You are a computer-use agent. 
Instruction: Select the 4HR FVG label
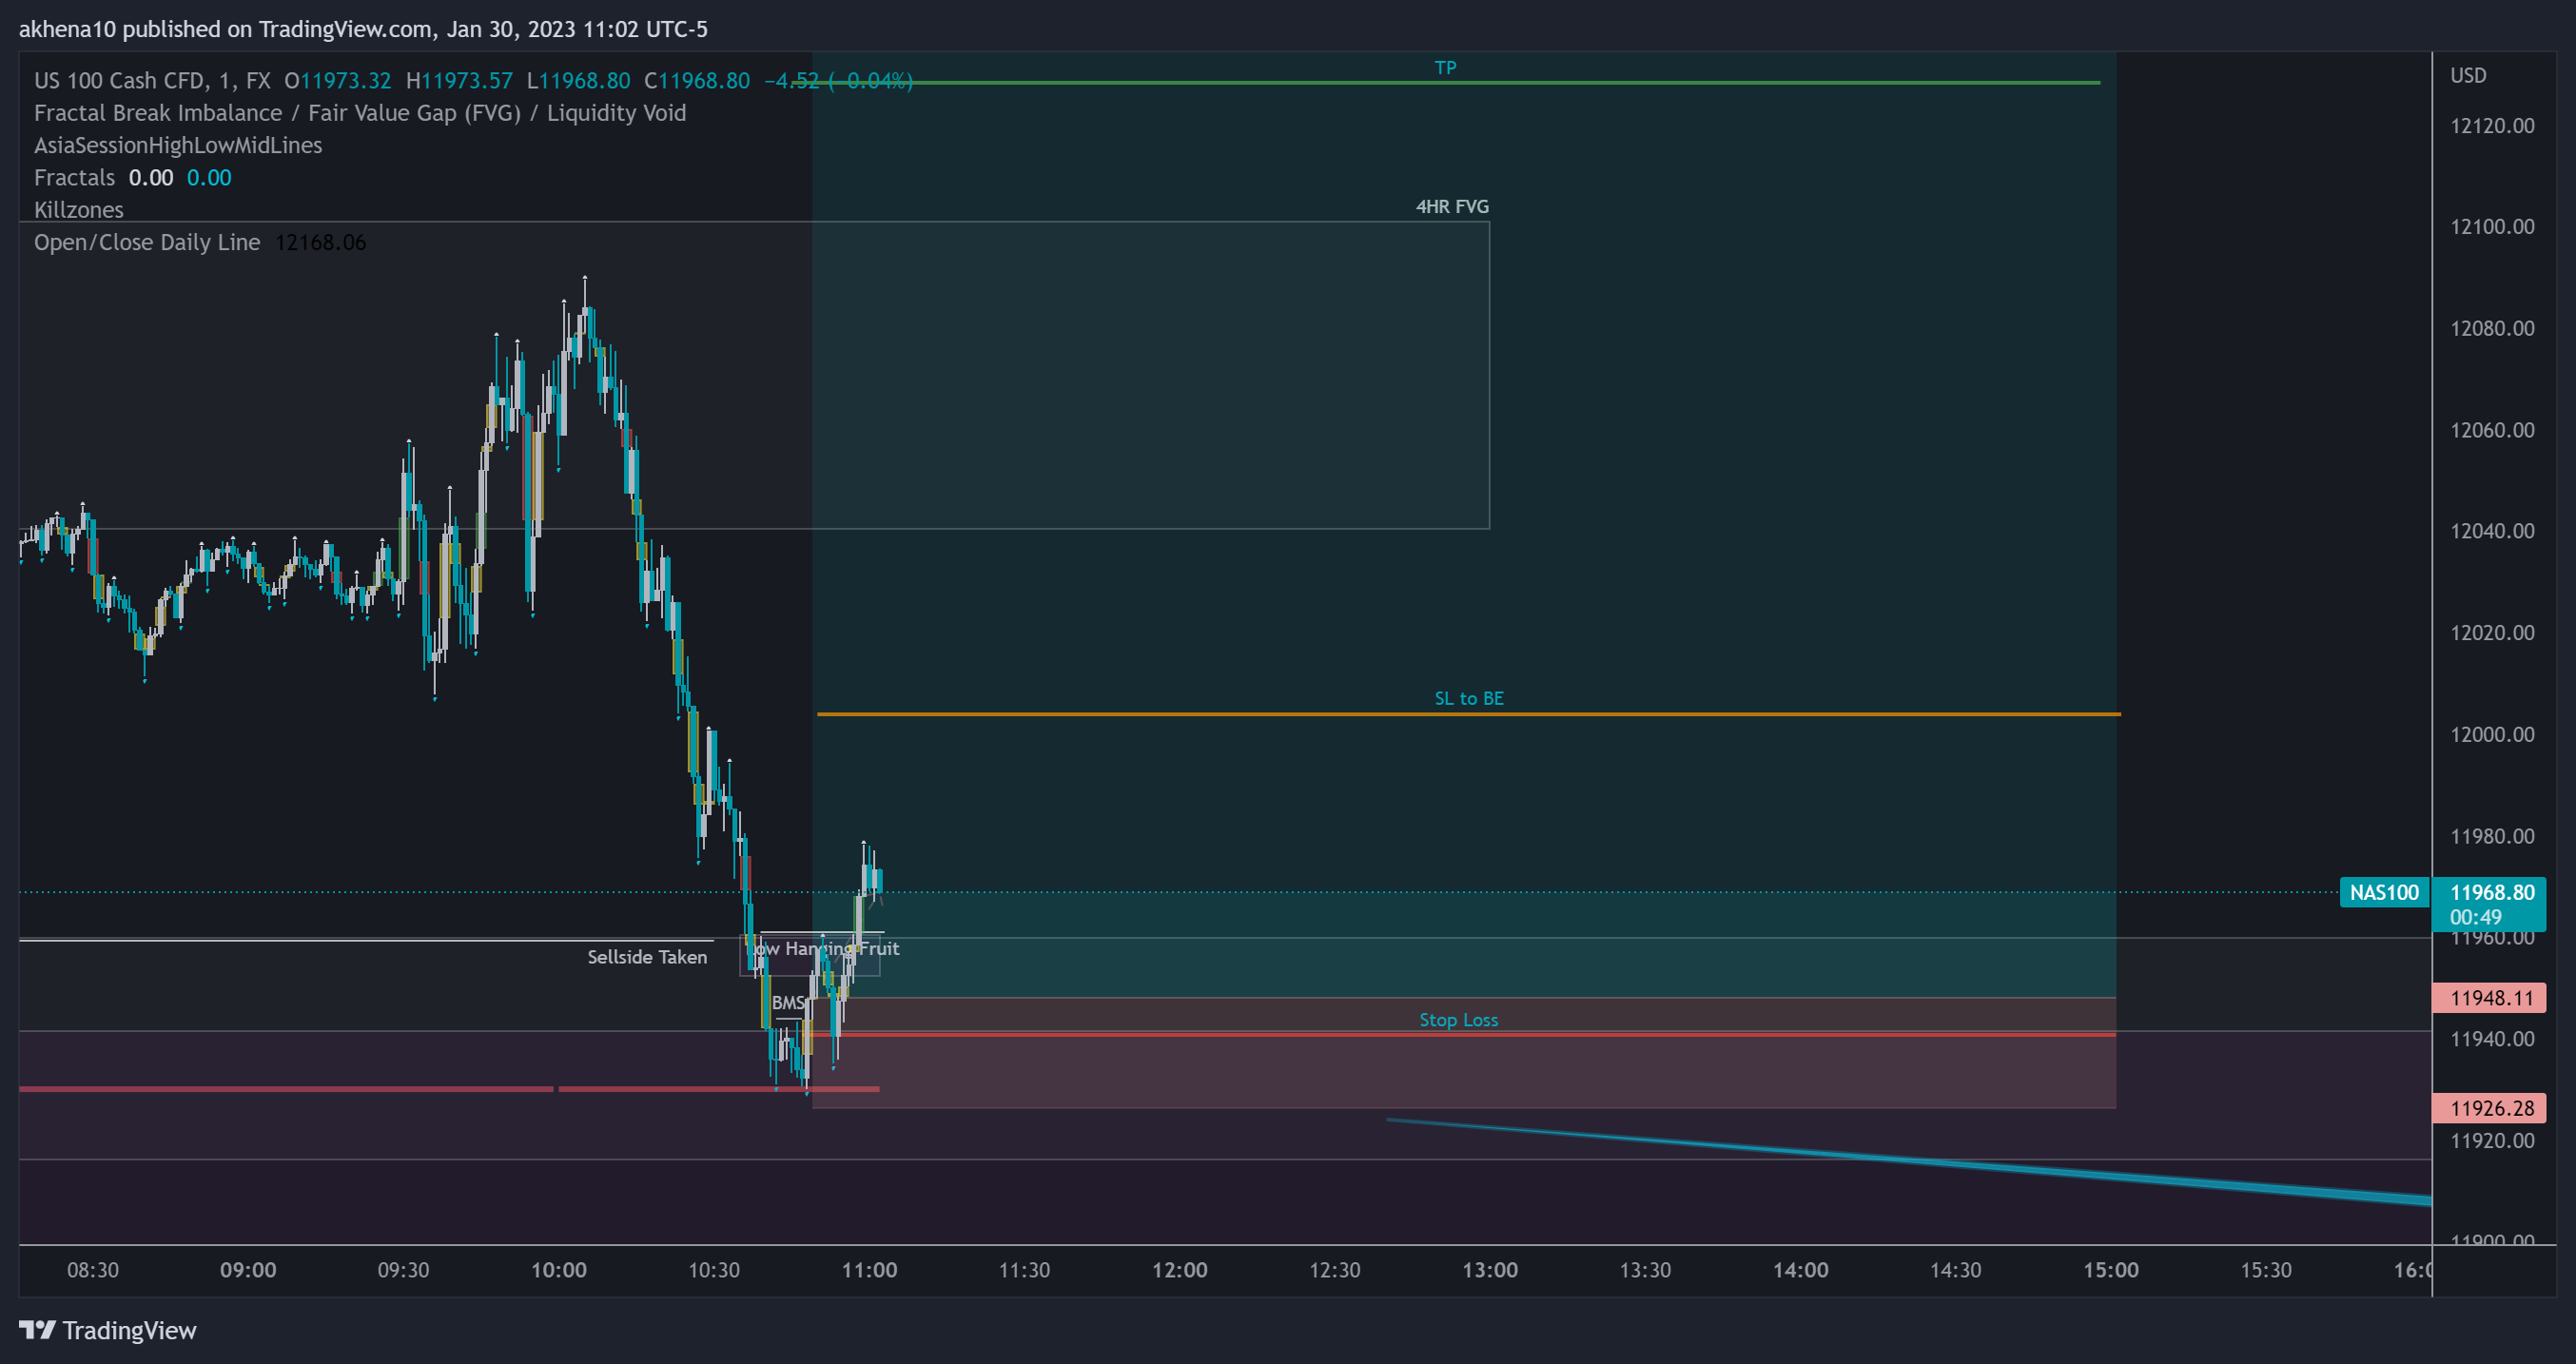[x=1452, y=206]
